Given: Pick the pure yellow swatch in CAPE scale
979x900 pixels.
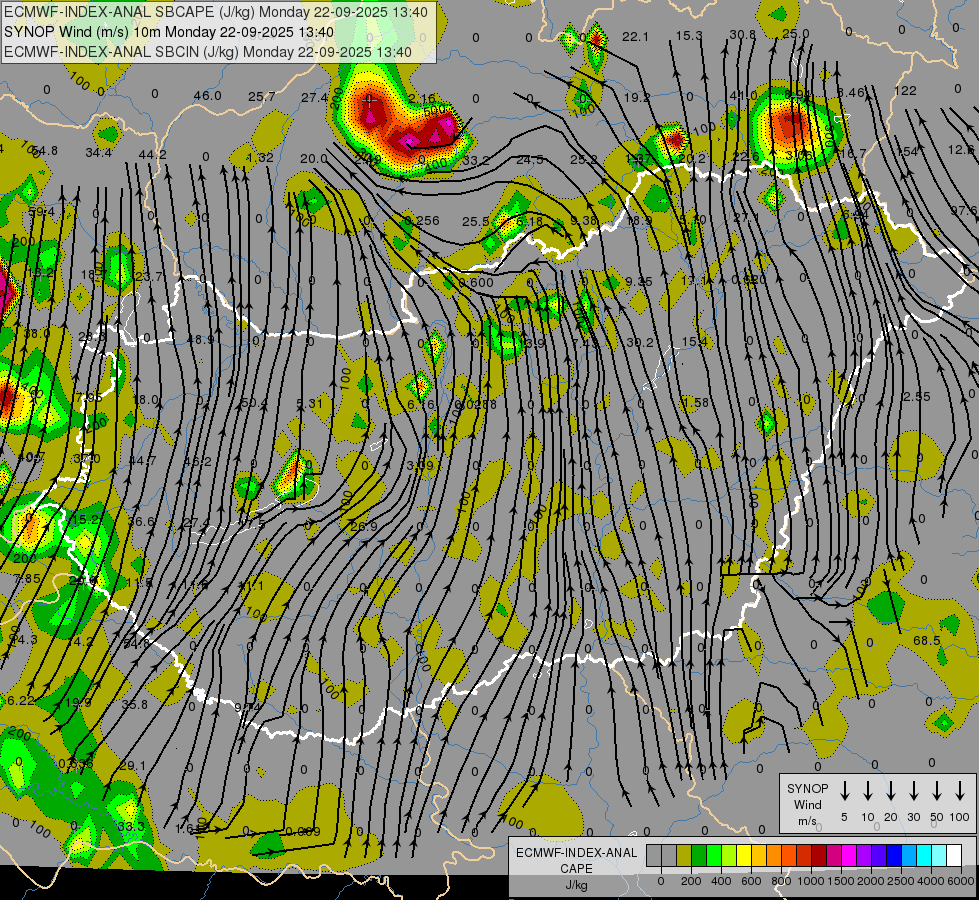Looking at the screenshot, I should [x=744, y=855].
